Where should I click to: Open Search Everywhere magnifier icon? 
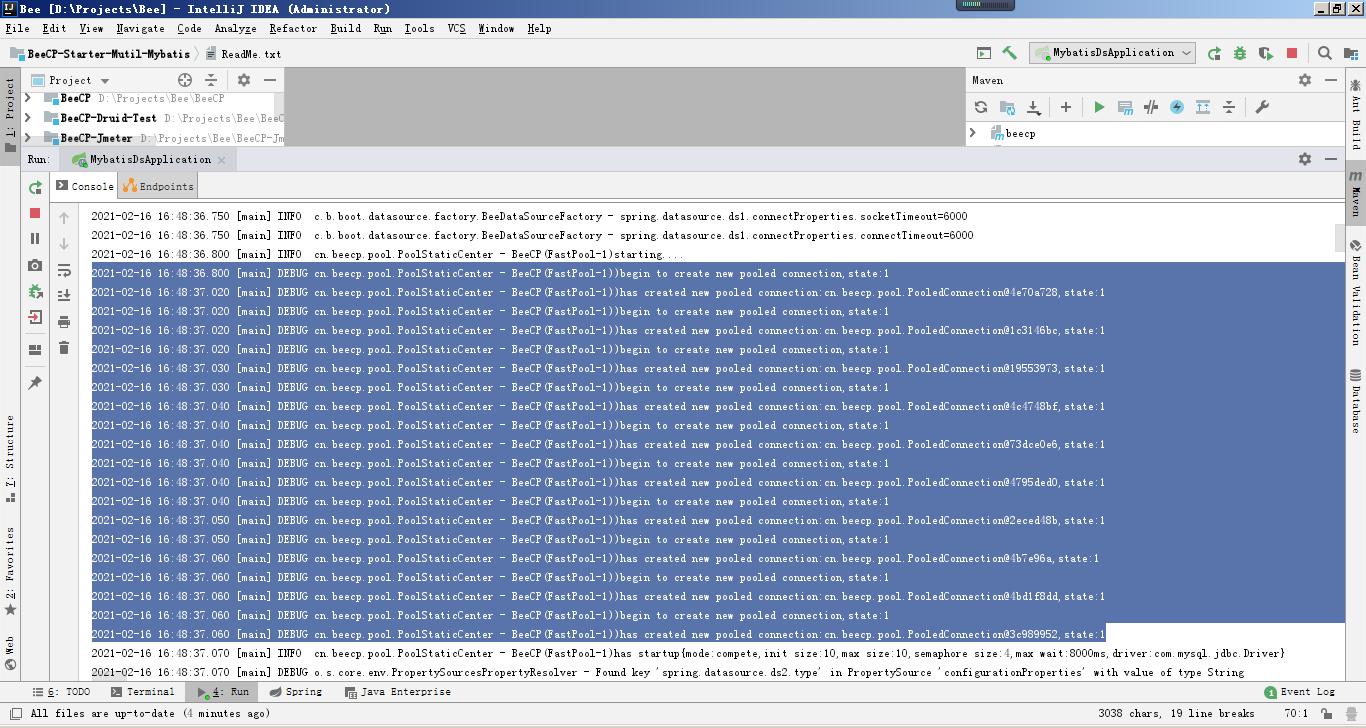tap(1325, 53)
